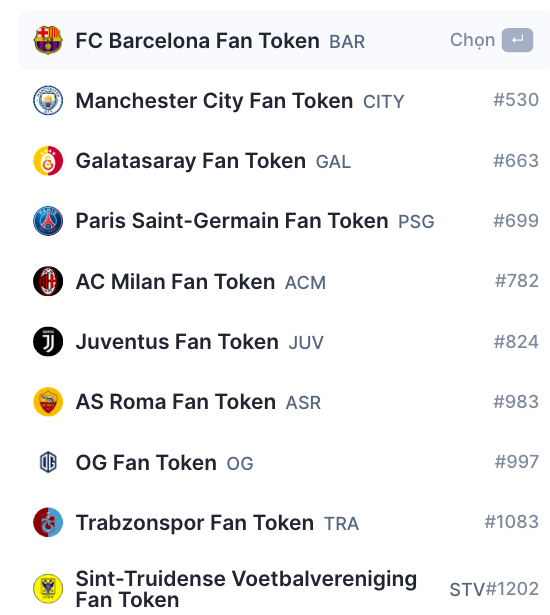Screen dimensions: 550x615
Task: Click the Sint-Truidense yellow crest icon
Action: pyautogui.click(x=48, y=588)
